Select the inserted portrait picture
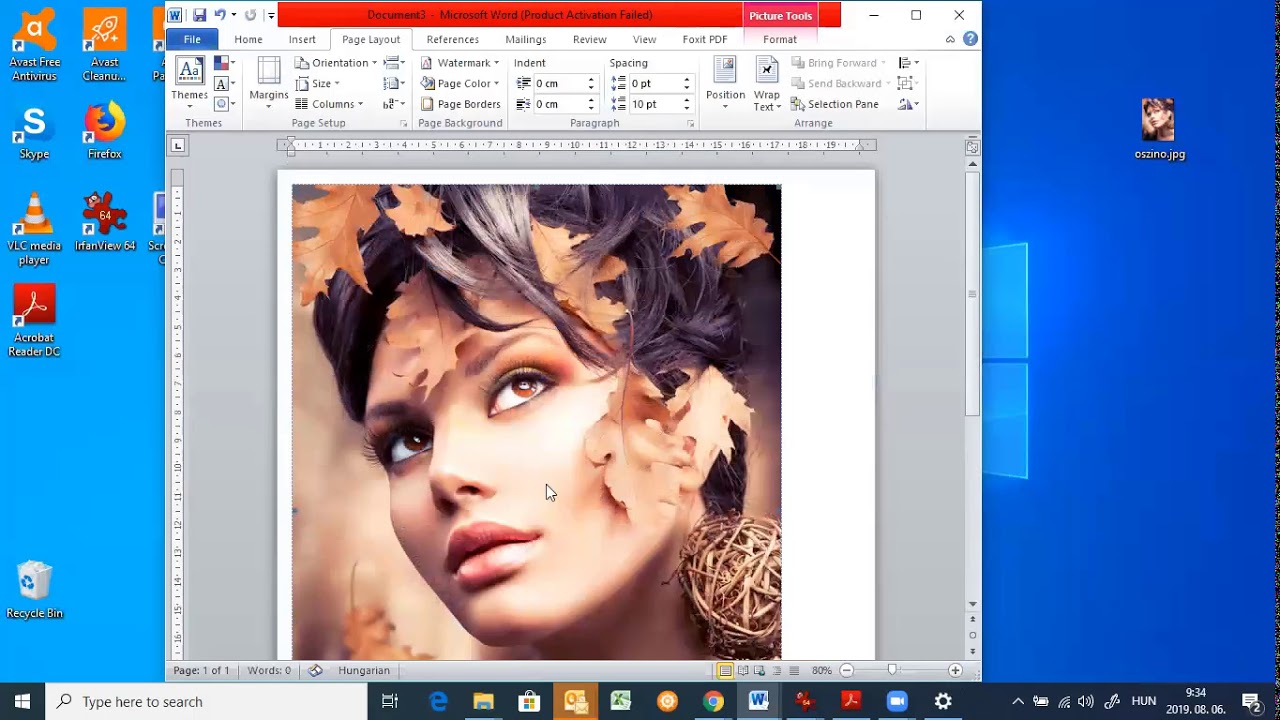The width and height of the screenshot is (1280, 720). 536,421
